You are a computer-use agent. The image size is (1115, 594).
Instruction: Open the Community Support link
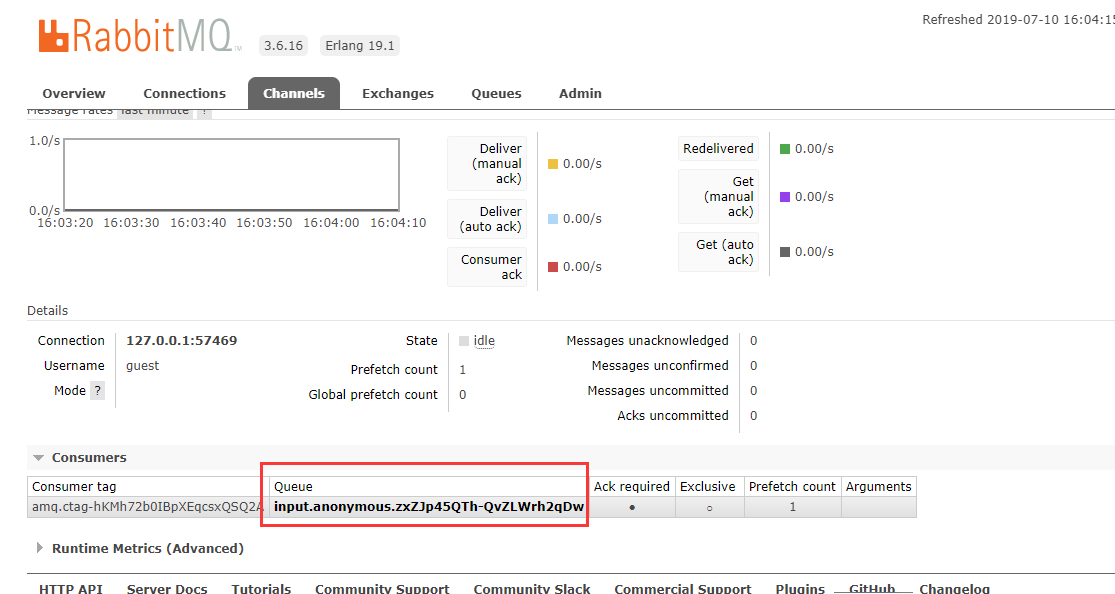(x=382, y=588)
